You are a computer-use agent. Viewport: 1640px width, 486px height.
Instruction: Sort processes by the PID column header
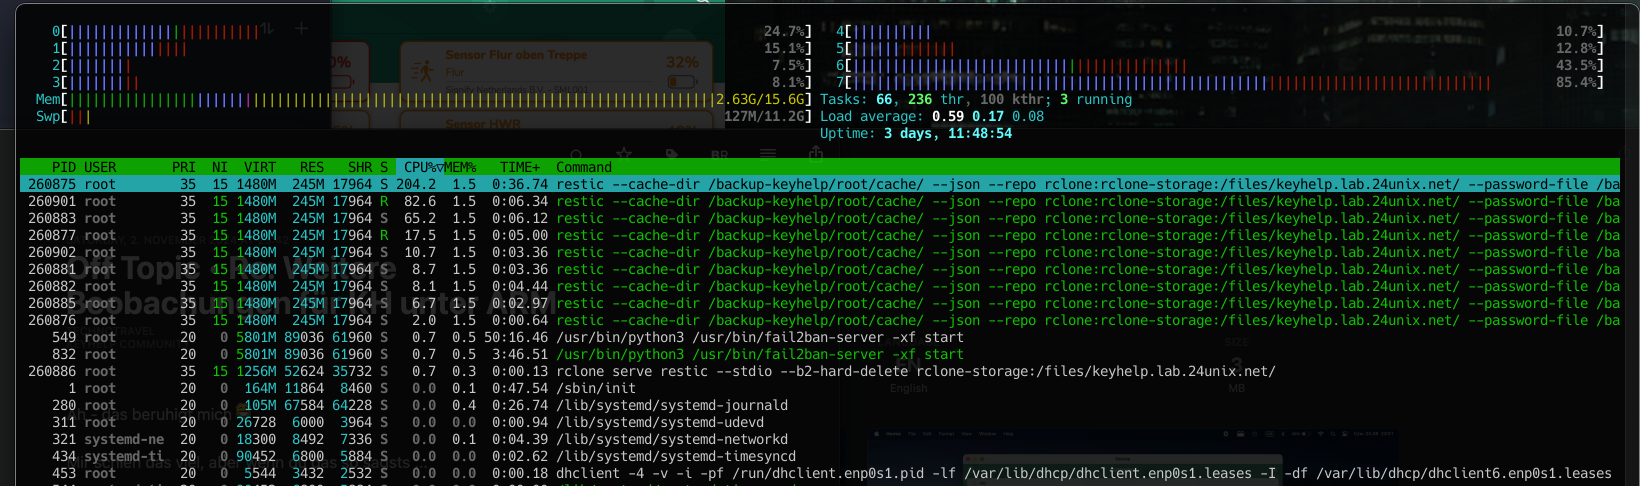click(63, 167)
